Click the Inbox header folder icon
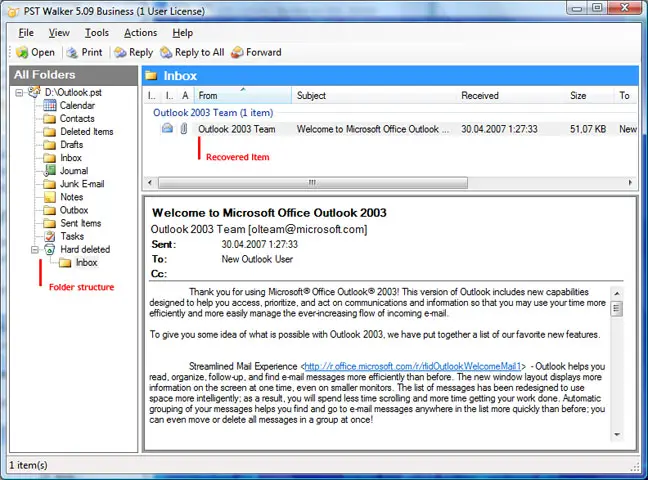Screen dimensions: 648x480 tap(151, 76)
